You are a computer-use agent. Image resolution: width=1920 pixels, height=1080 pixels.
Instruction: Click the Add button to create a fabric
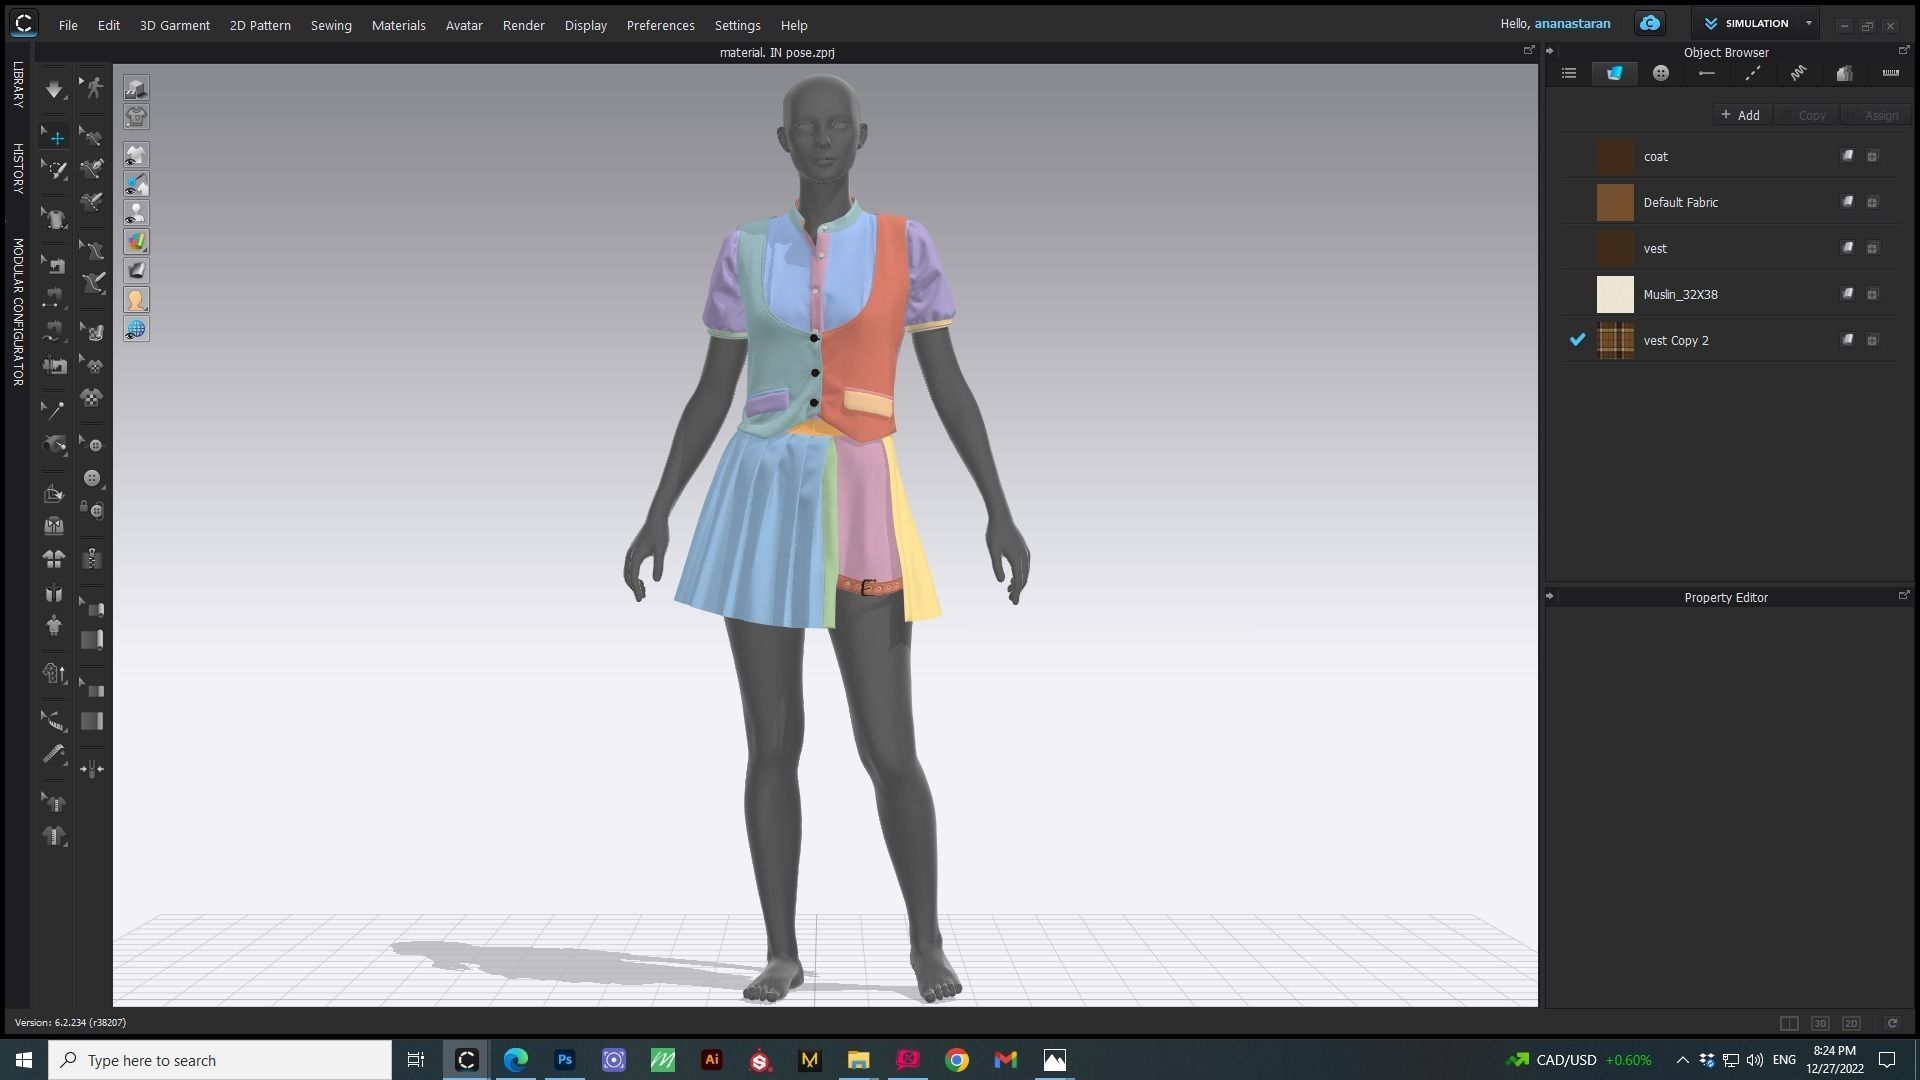(x=1741, y=115)
